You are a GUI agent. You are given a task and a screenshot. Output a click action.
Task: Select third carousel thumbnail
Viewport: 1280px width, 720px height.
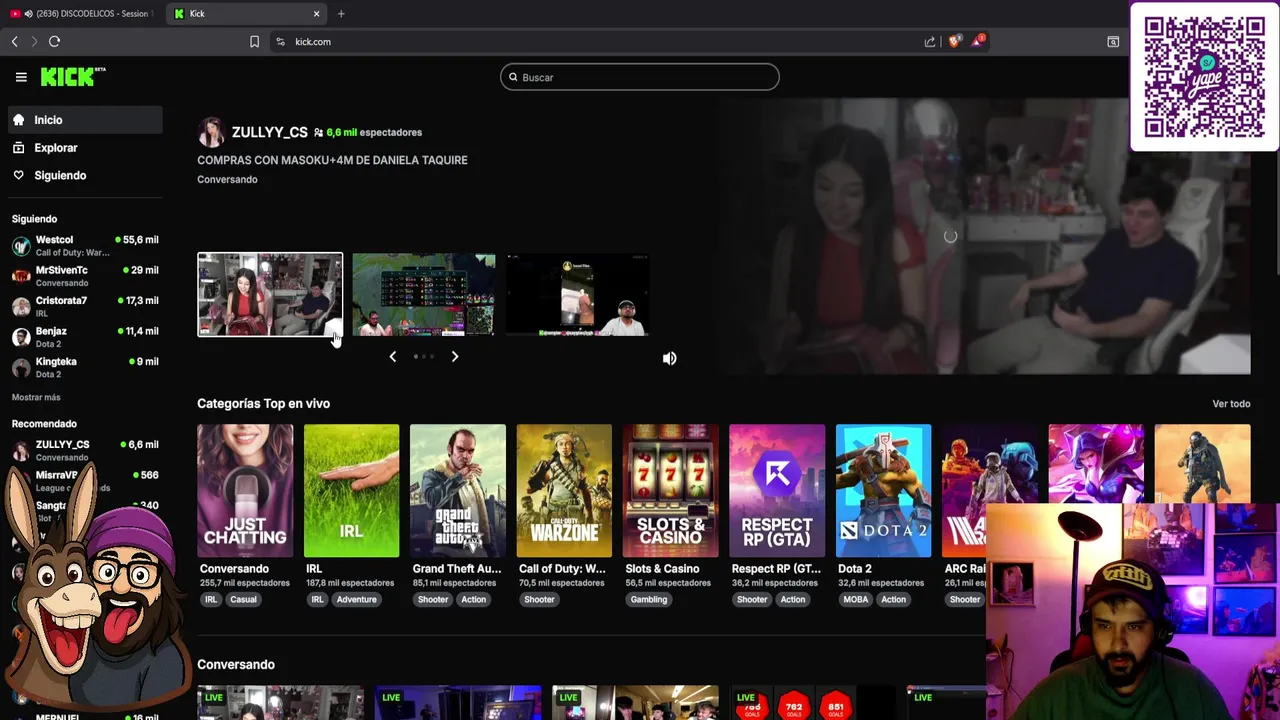click(x=578, y=294)
